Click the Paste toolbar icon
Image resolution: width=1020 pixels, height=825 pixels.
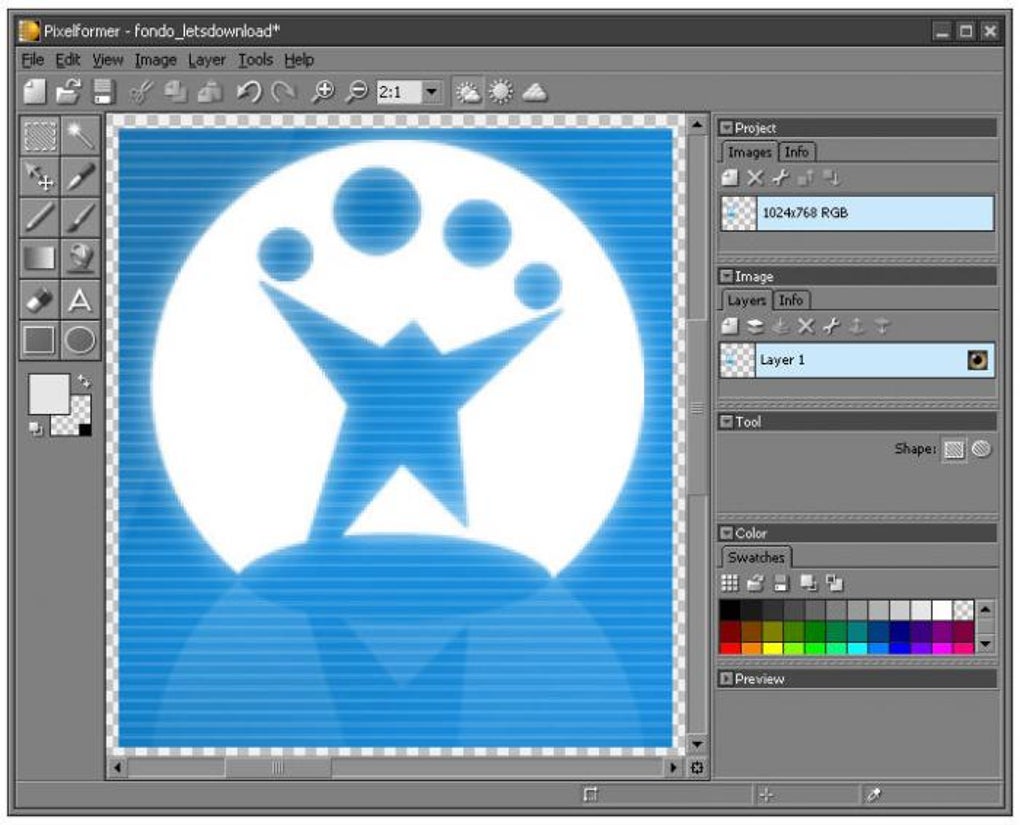point(209,92)
